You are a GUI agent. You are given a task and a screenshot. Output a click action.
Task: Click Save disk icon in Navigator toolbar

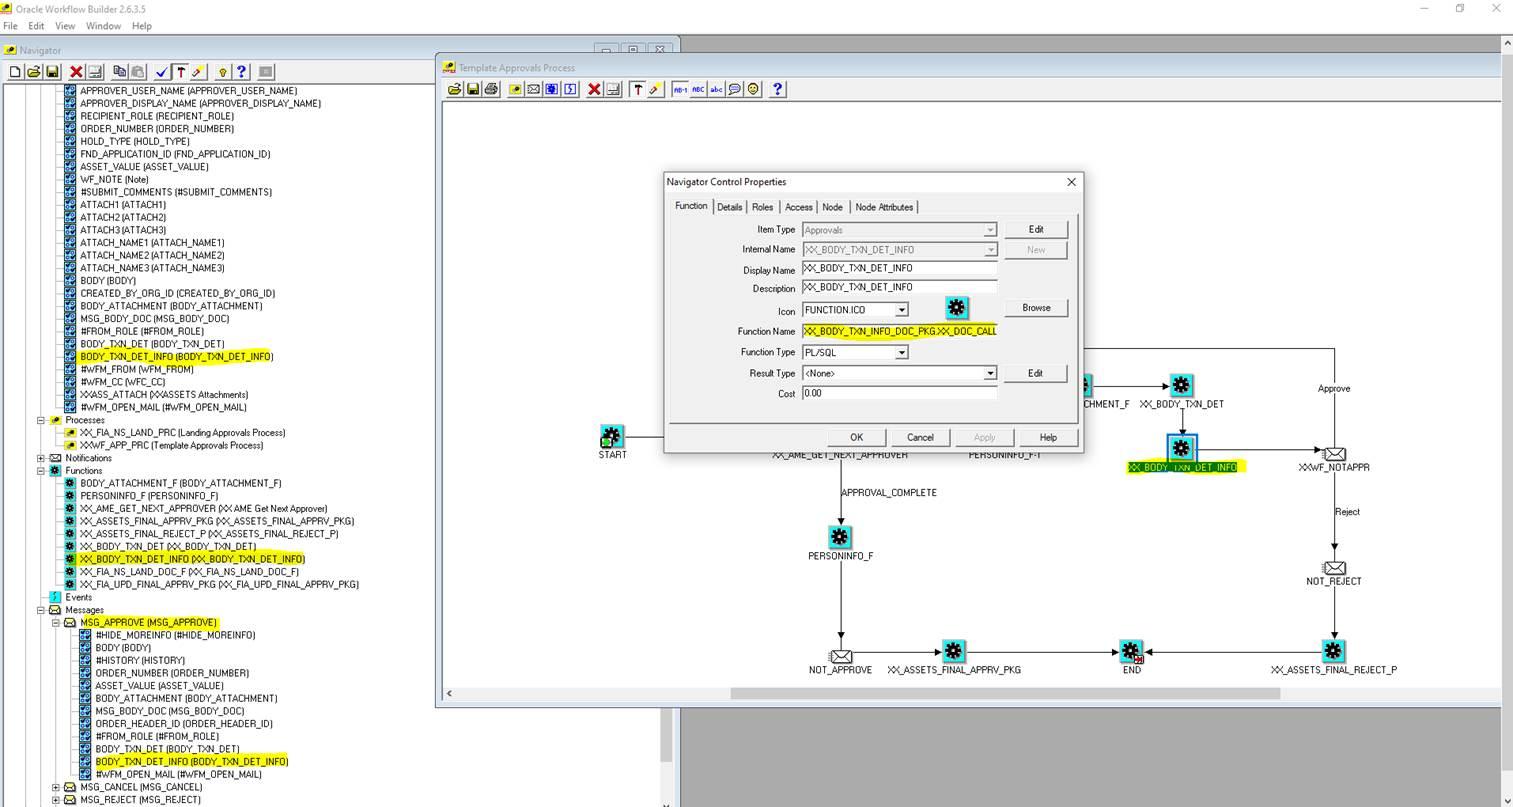[52, 72]
